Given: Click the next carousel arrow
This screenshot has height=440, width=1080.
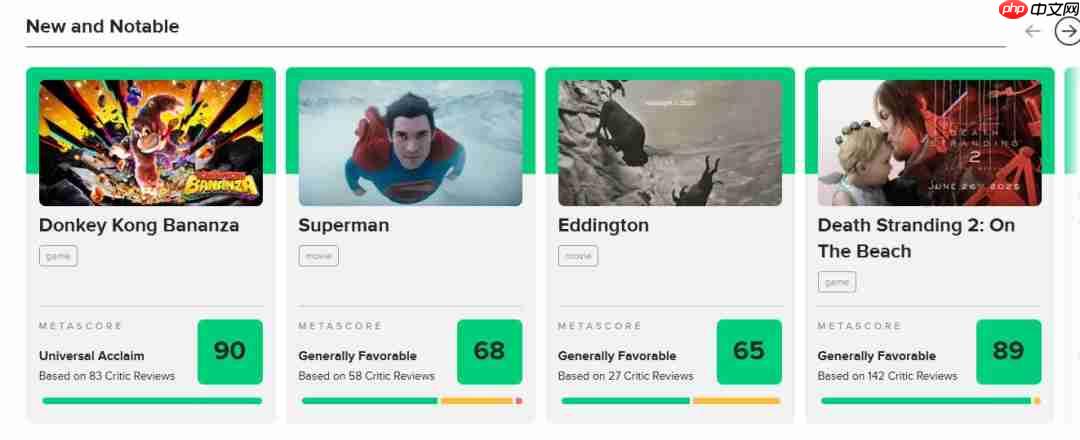Looking at the screenshot, I should [x=1067, y=31].
